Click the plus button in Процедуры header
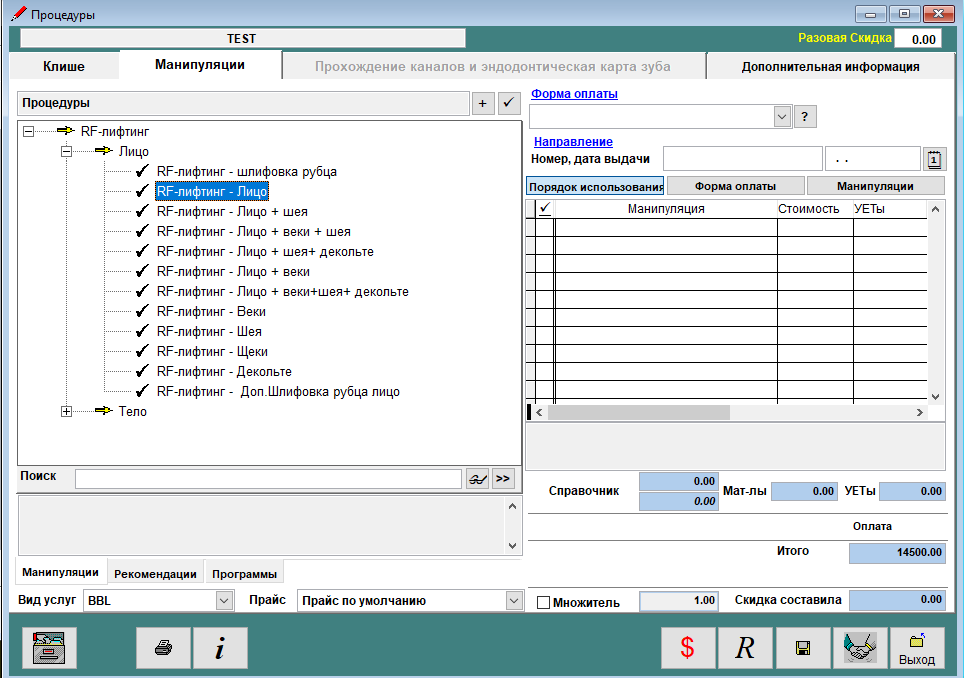This screenshot has height=678, width=964. (483, 103)
